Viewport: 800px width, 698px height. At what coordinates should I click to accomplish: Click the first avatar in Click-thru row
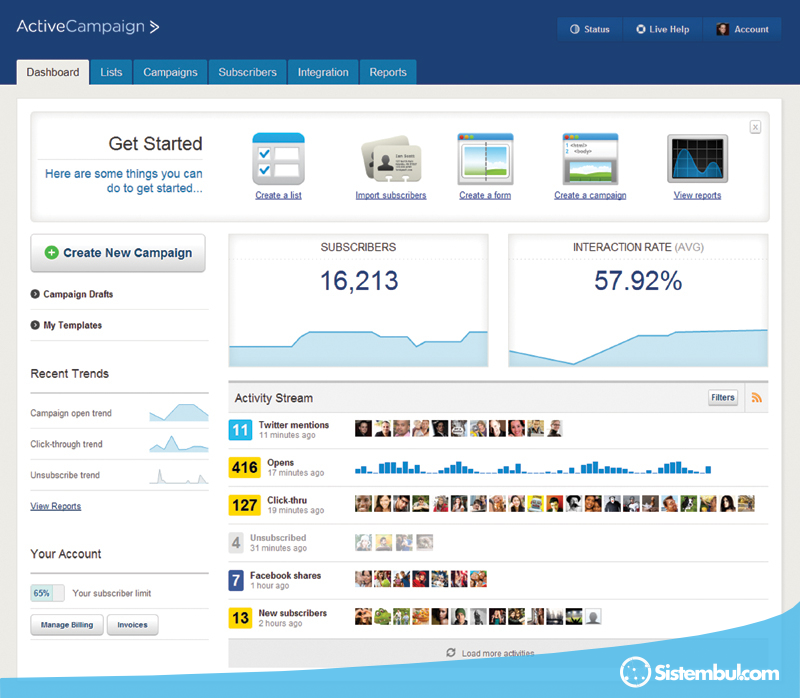(363, 504)
